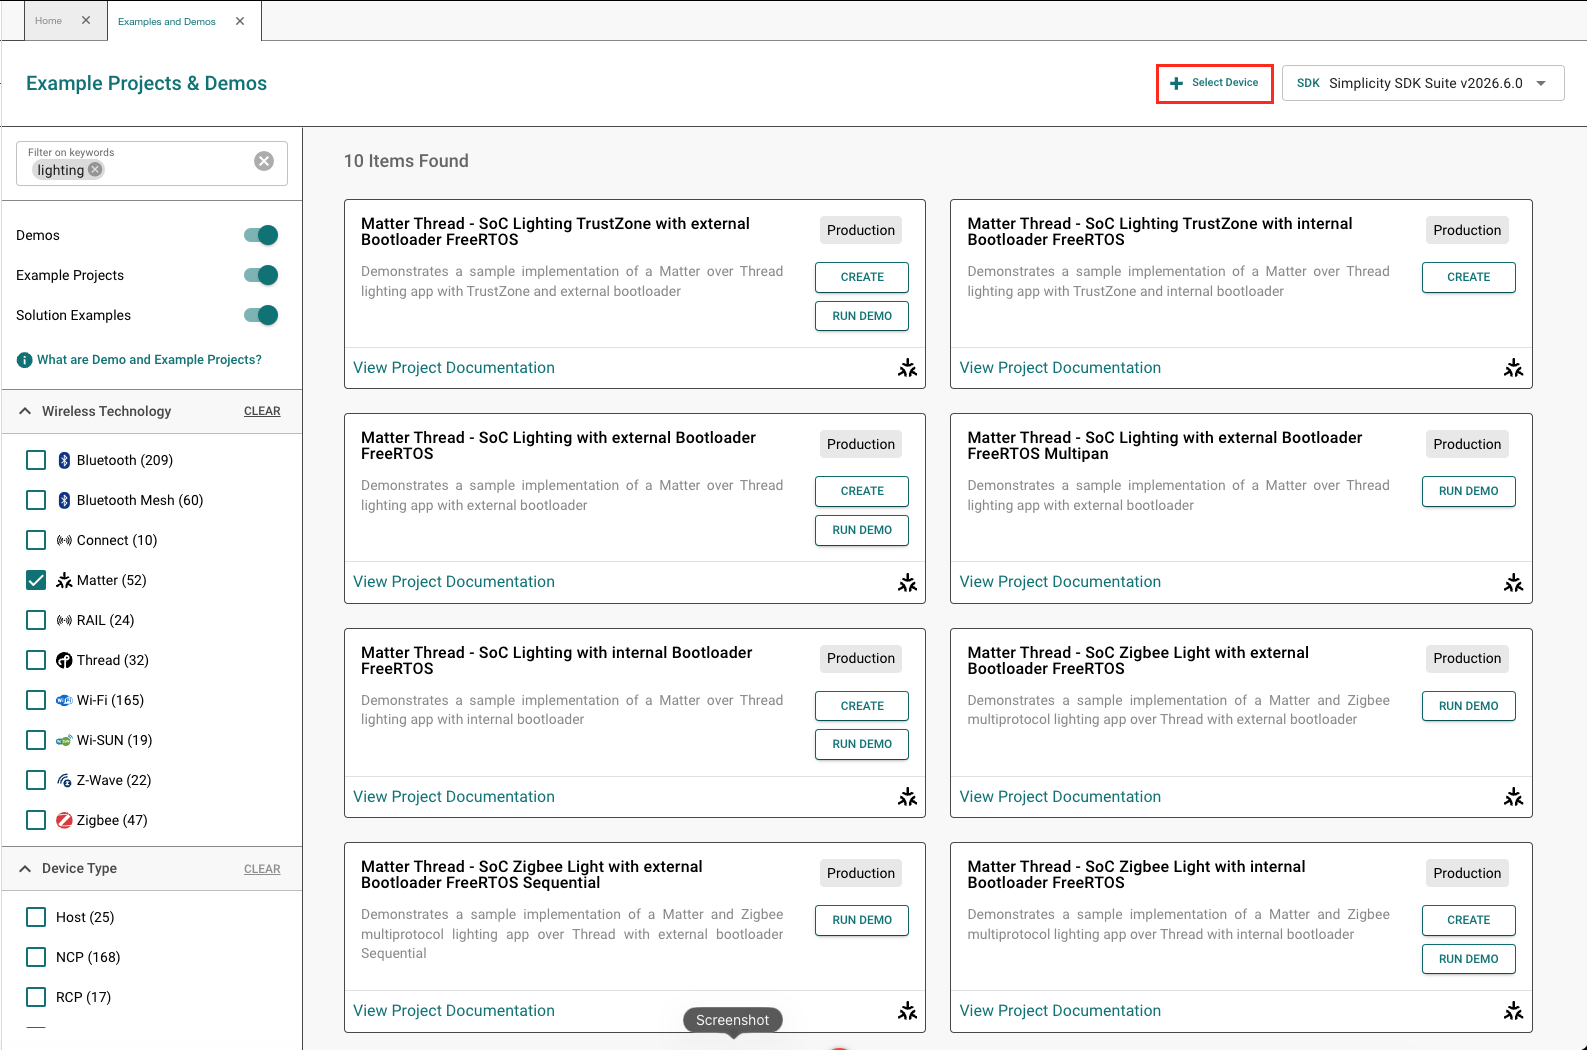
Task: Focus the Filter on keywords field
Action: (x=152, y=163)
